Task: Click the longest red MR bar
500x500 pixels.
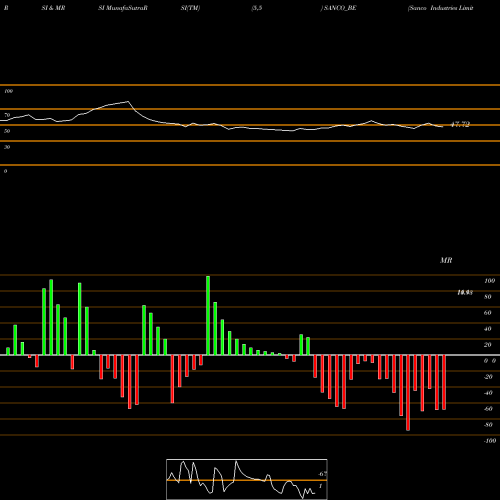Action: click(x=408, y=393)
